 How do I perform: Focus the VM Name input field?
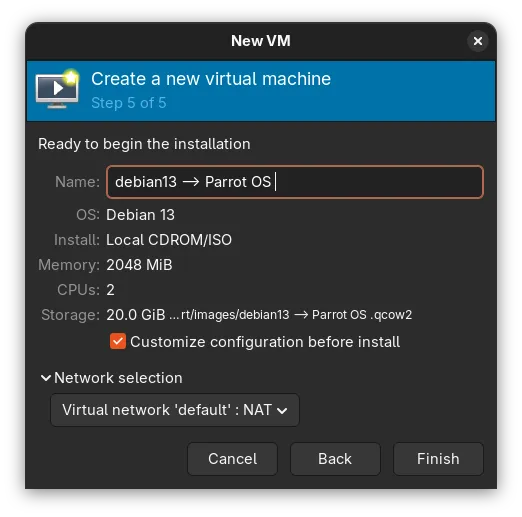pos(295,182)
